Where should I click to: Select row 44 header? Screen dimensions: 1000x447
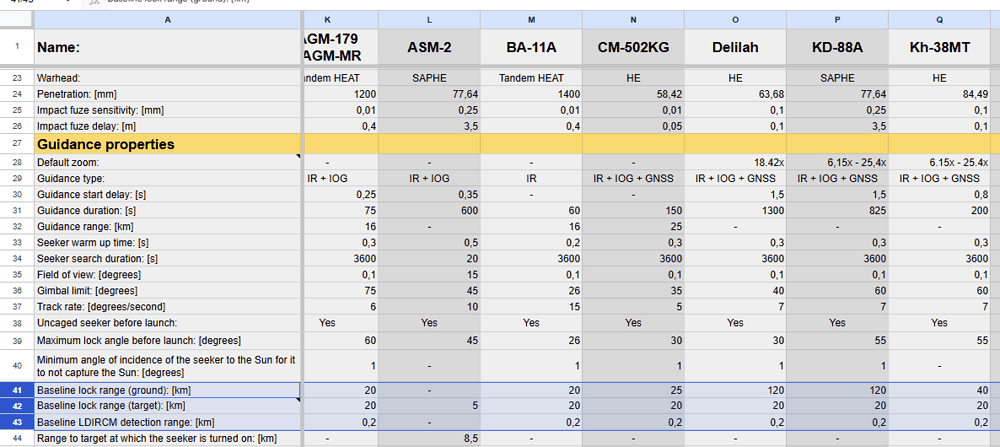pyautogui.click(x=17, y=438)
